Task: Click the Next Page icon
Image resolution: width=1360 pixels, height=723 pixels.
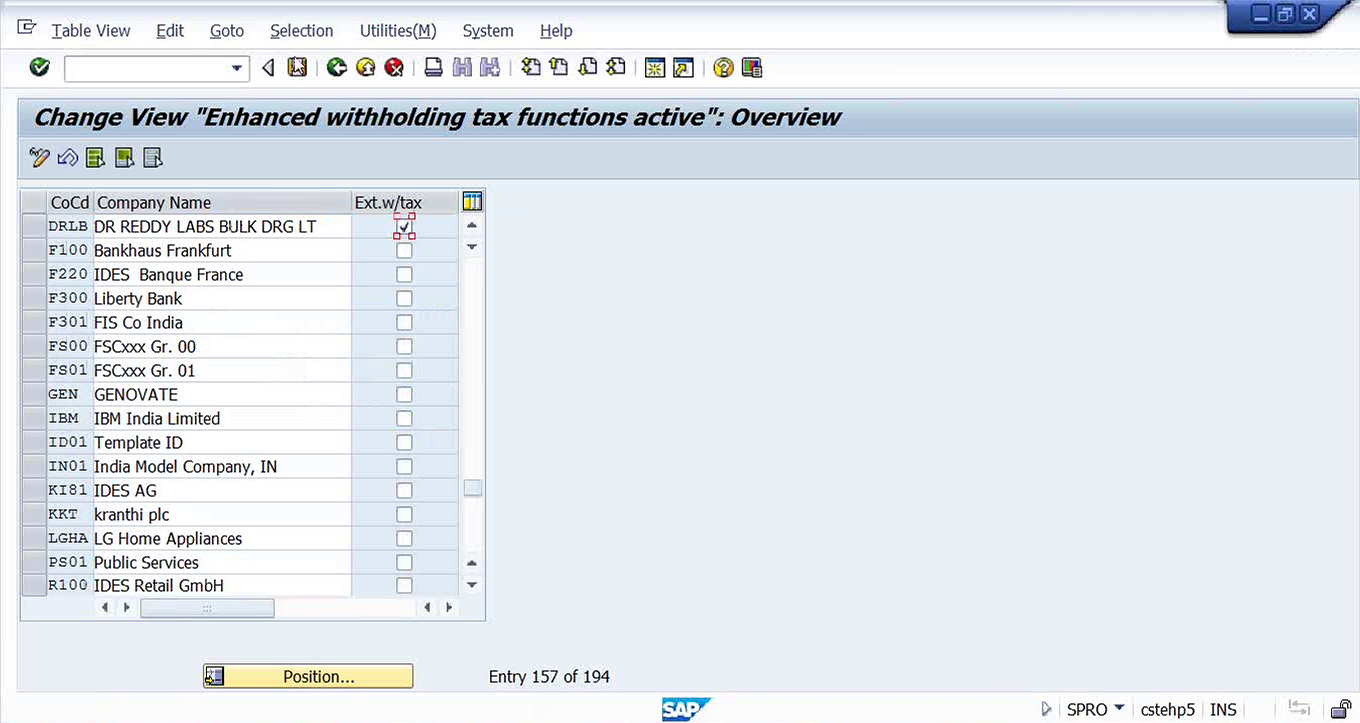Action: coord(588,68)
